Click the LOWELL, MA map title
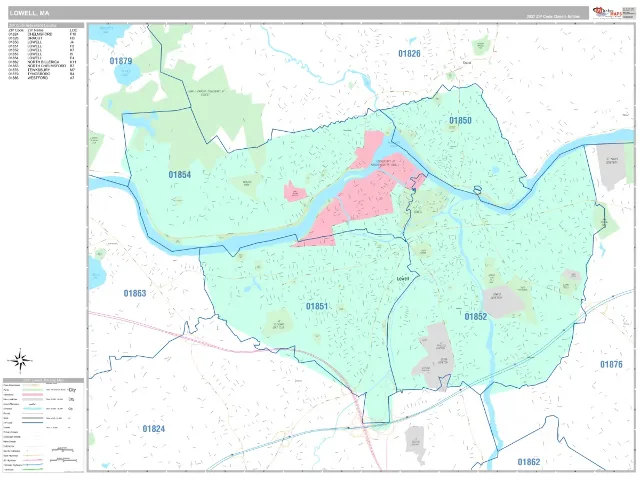640x480 pixels. coord(29,13)
